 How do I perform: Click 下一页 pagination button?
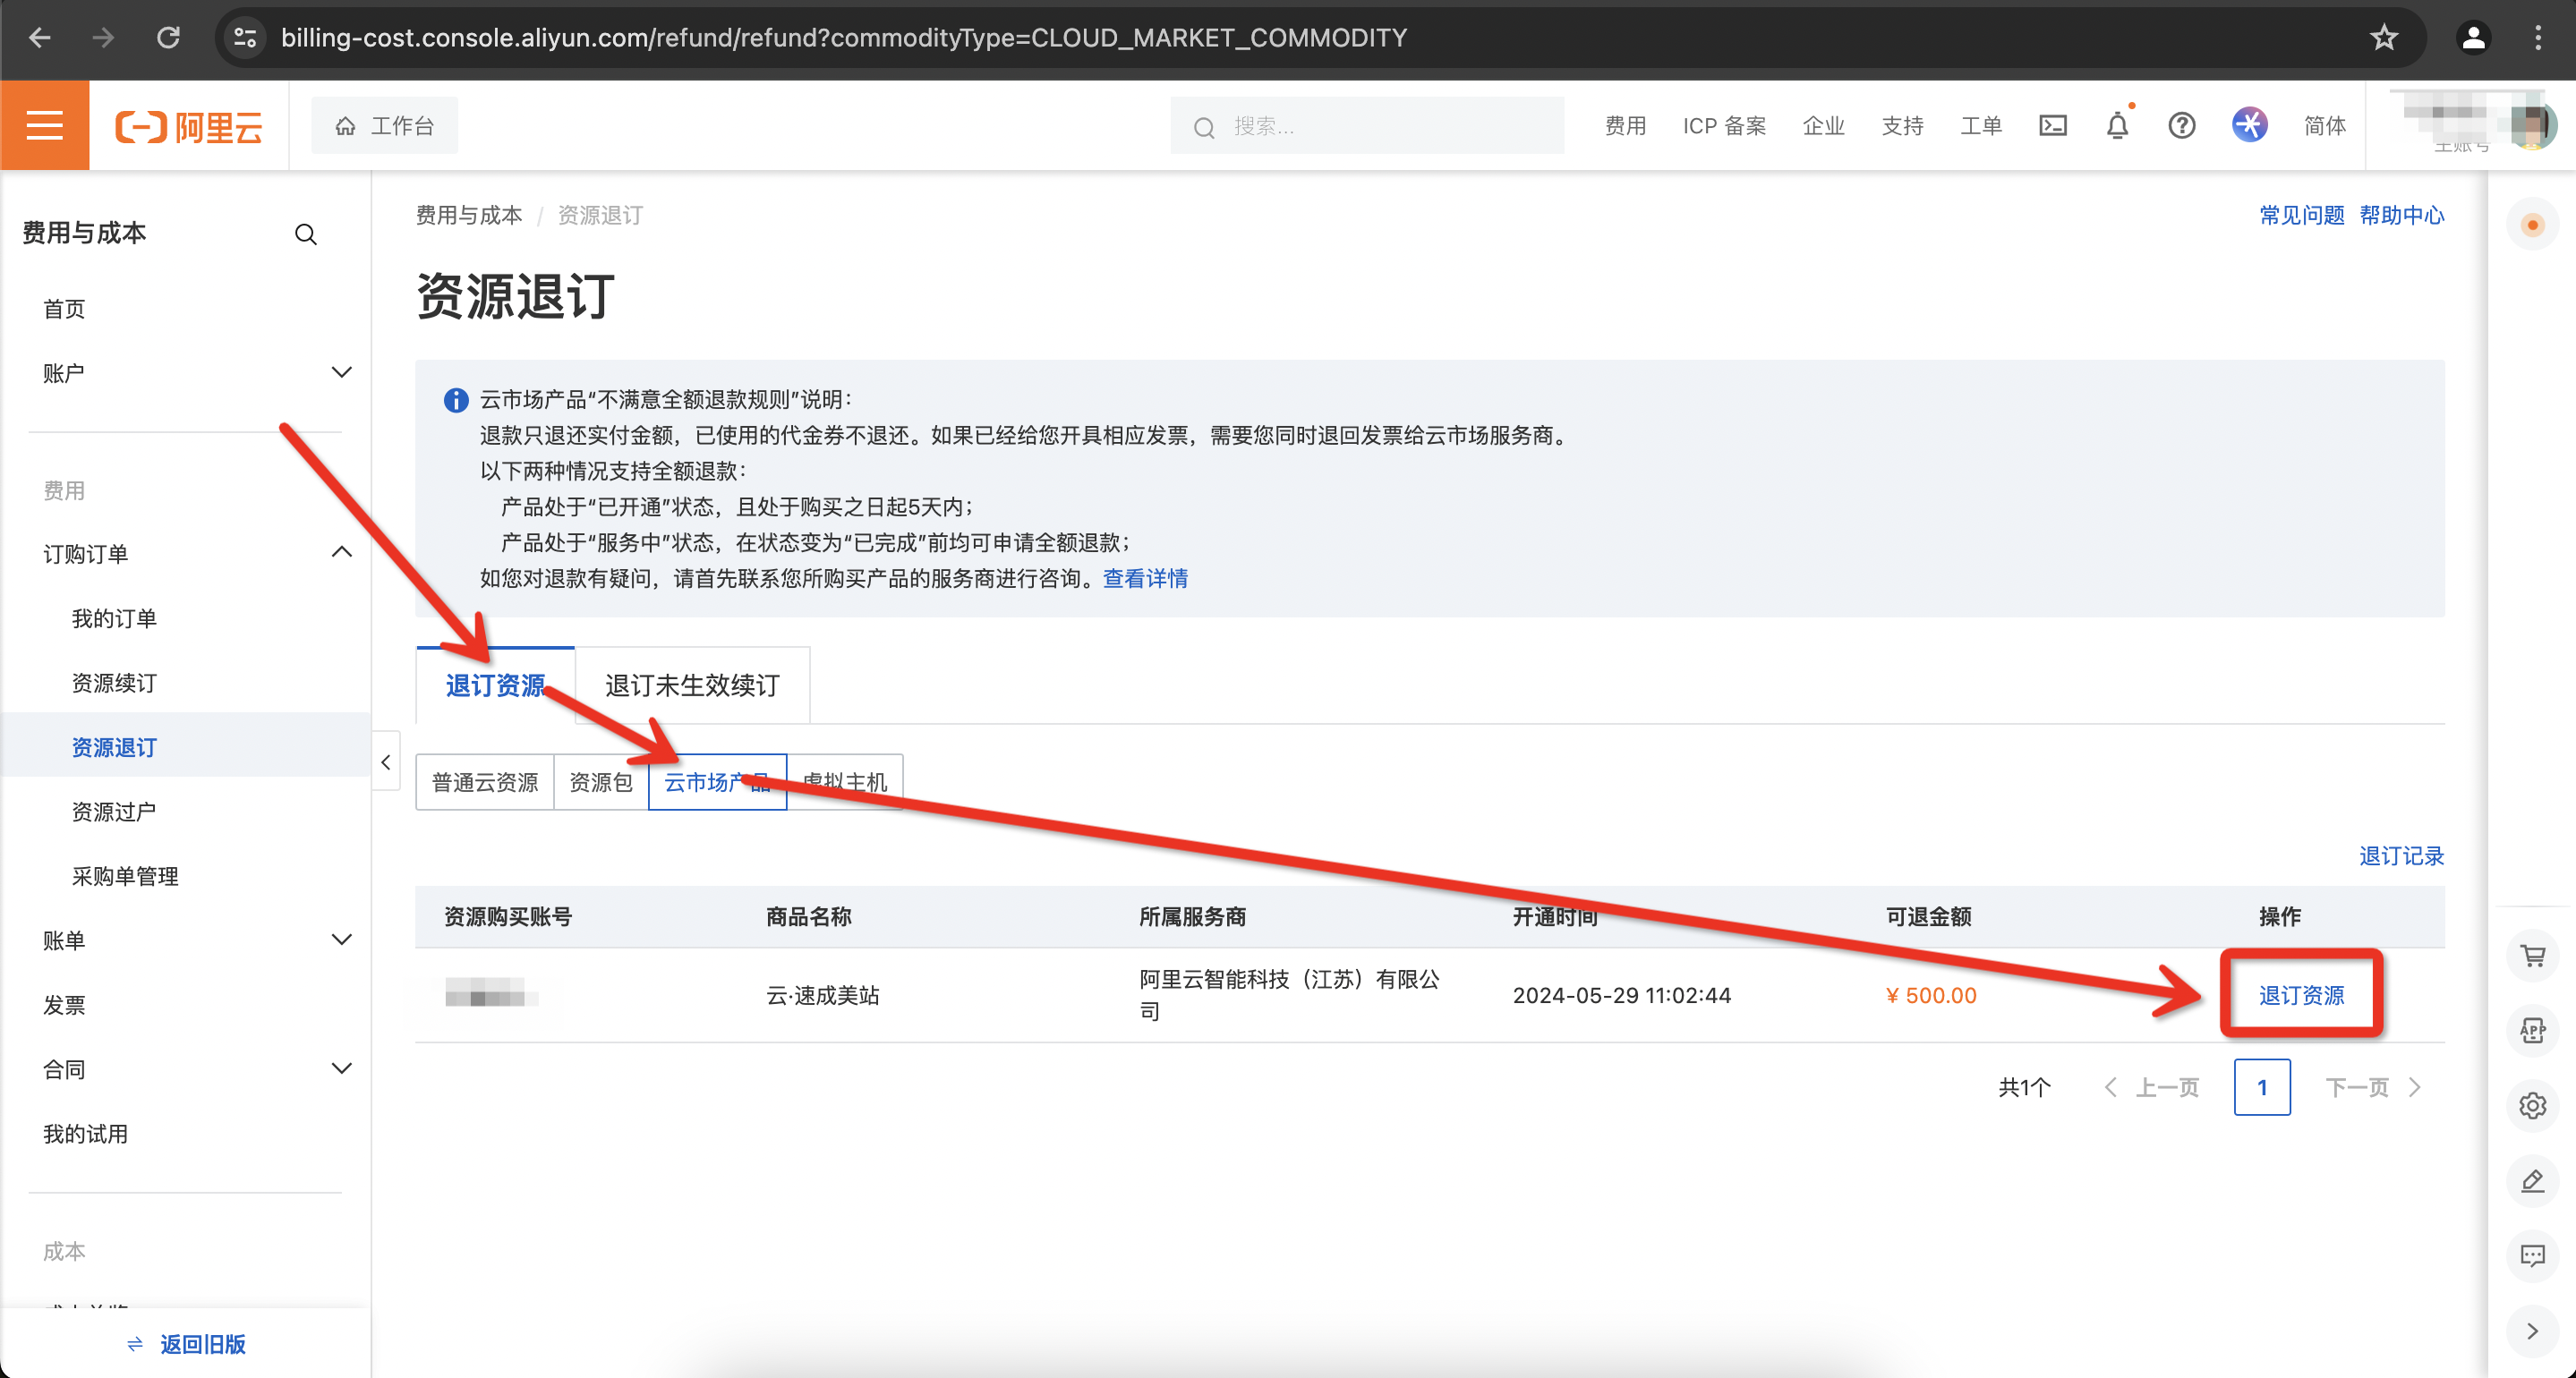click(x=2373, y=1087)
